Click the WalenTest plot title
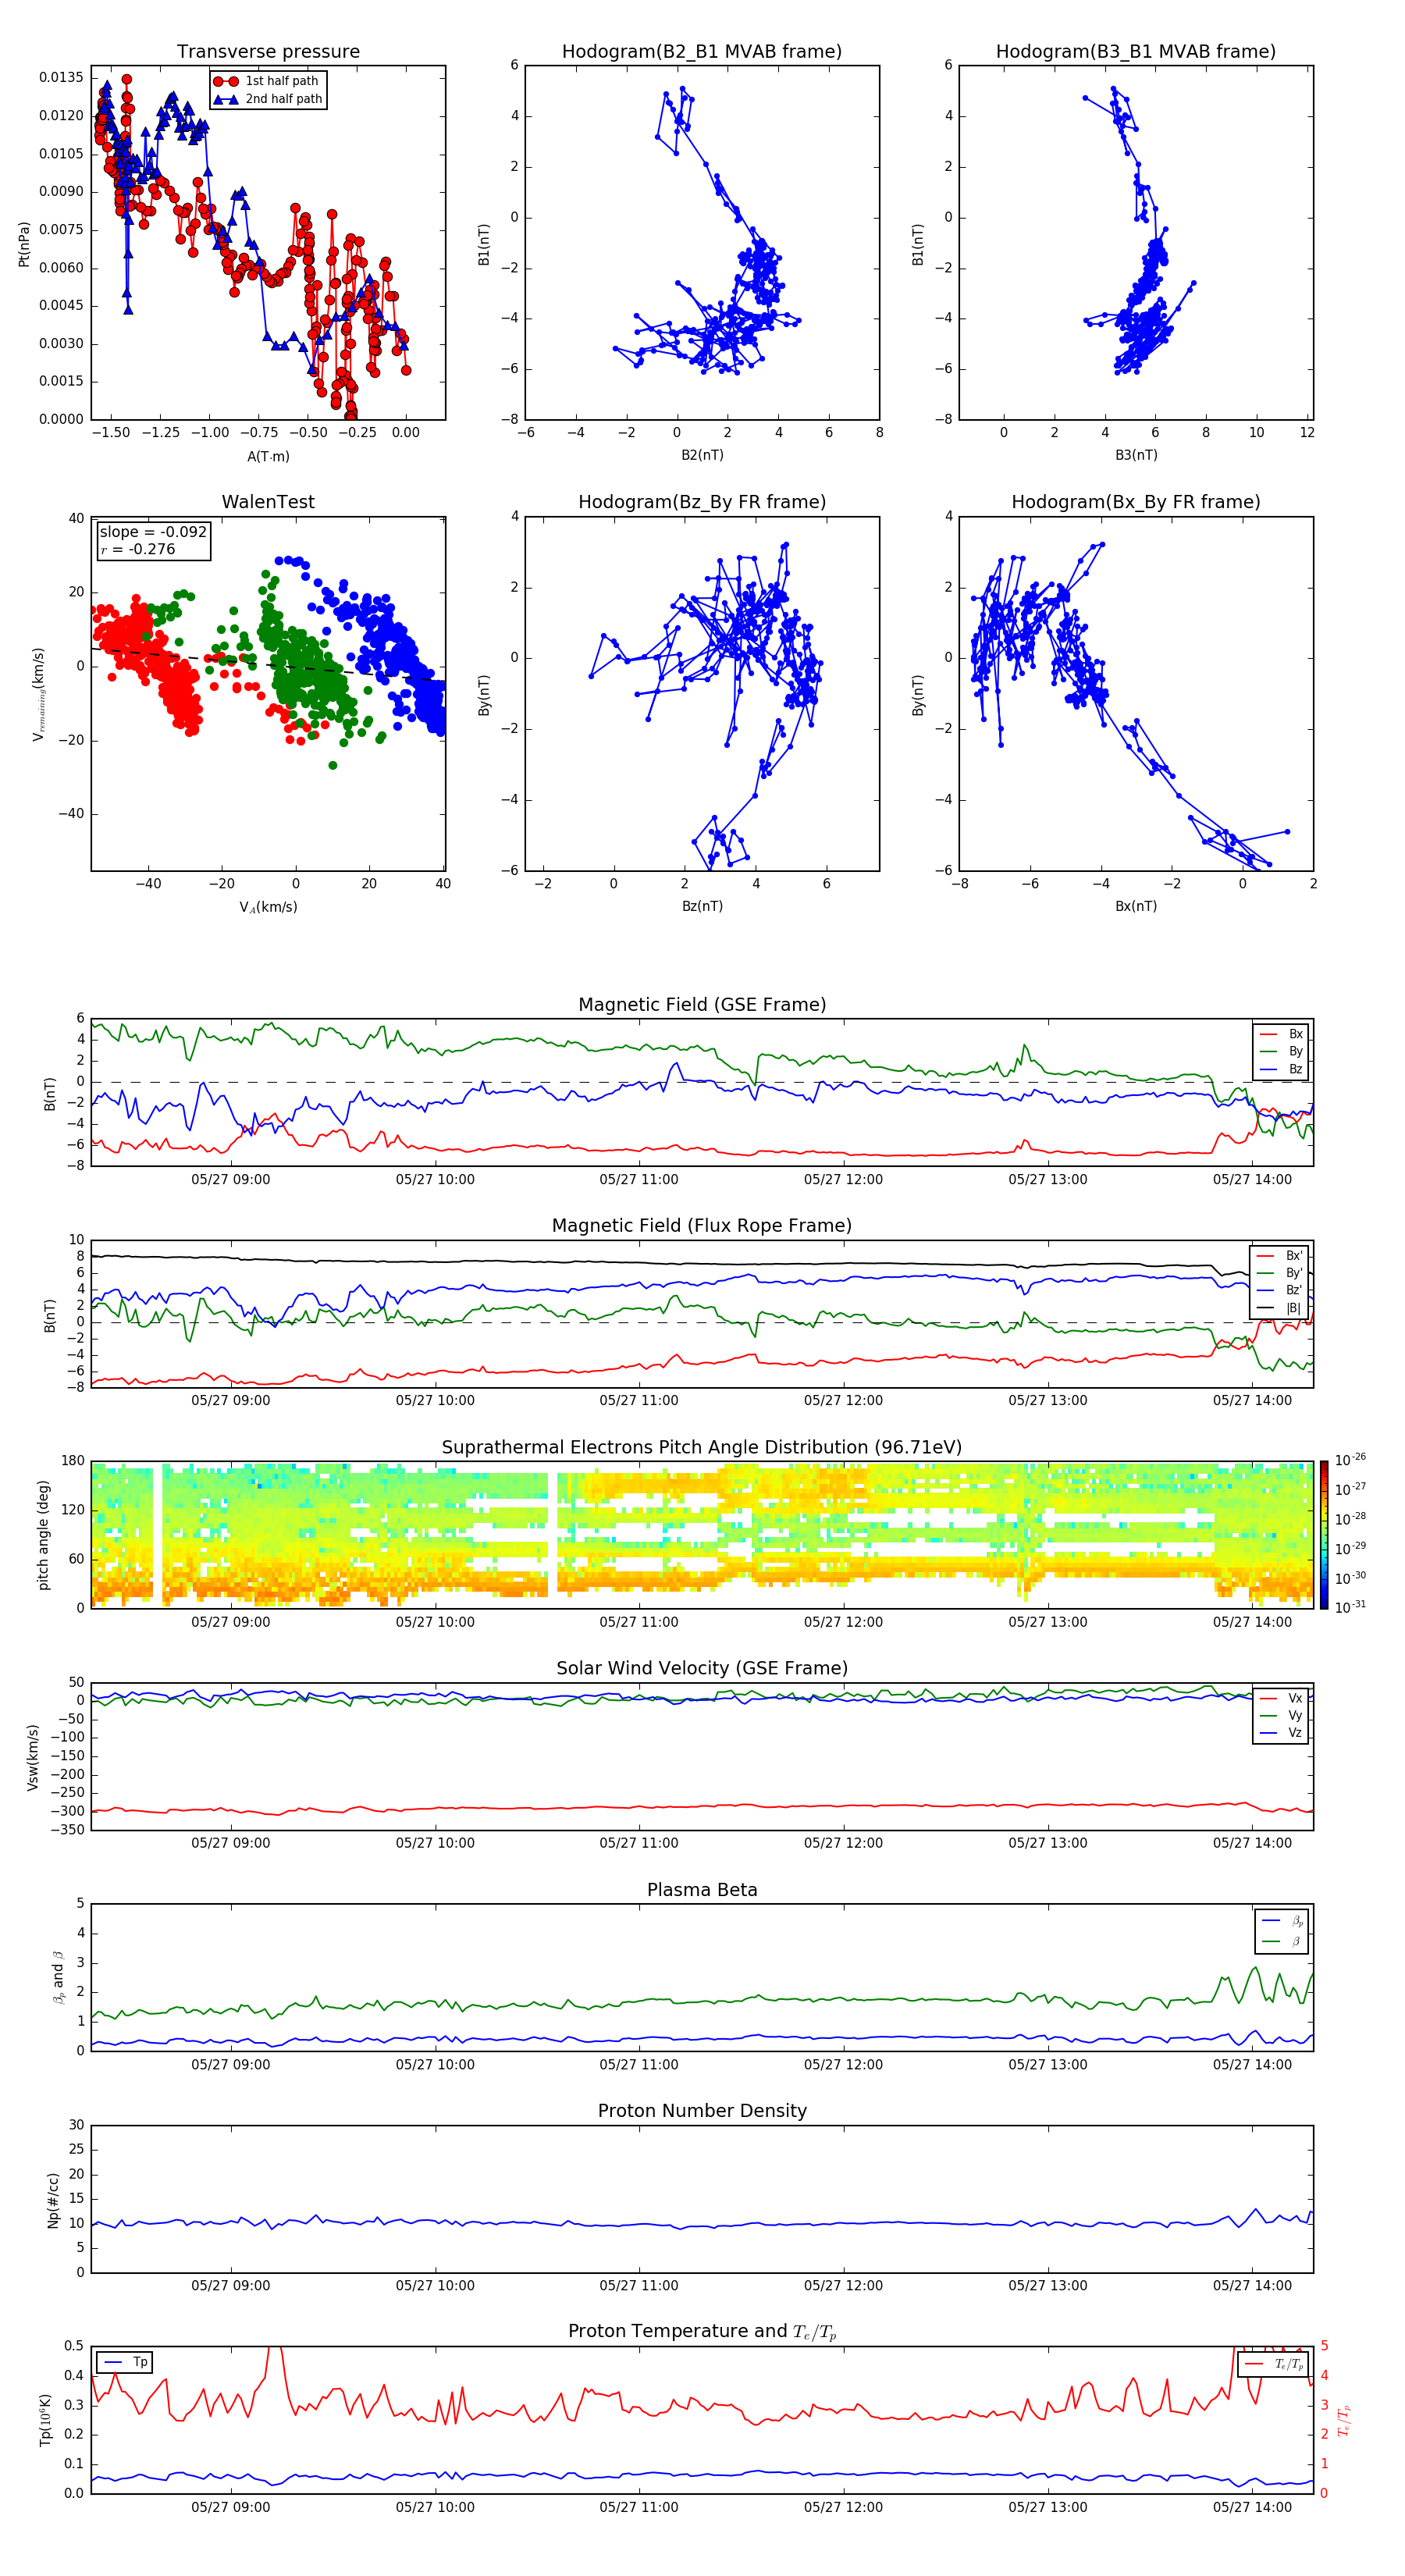This screenshot has width=1405, height=2576. (268, 502)
